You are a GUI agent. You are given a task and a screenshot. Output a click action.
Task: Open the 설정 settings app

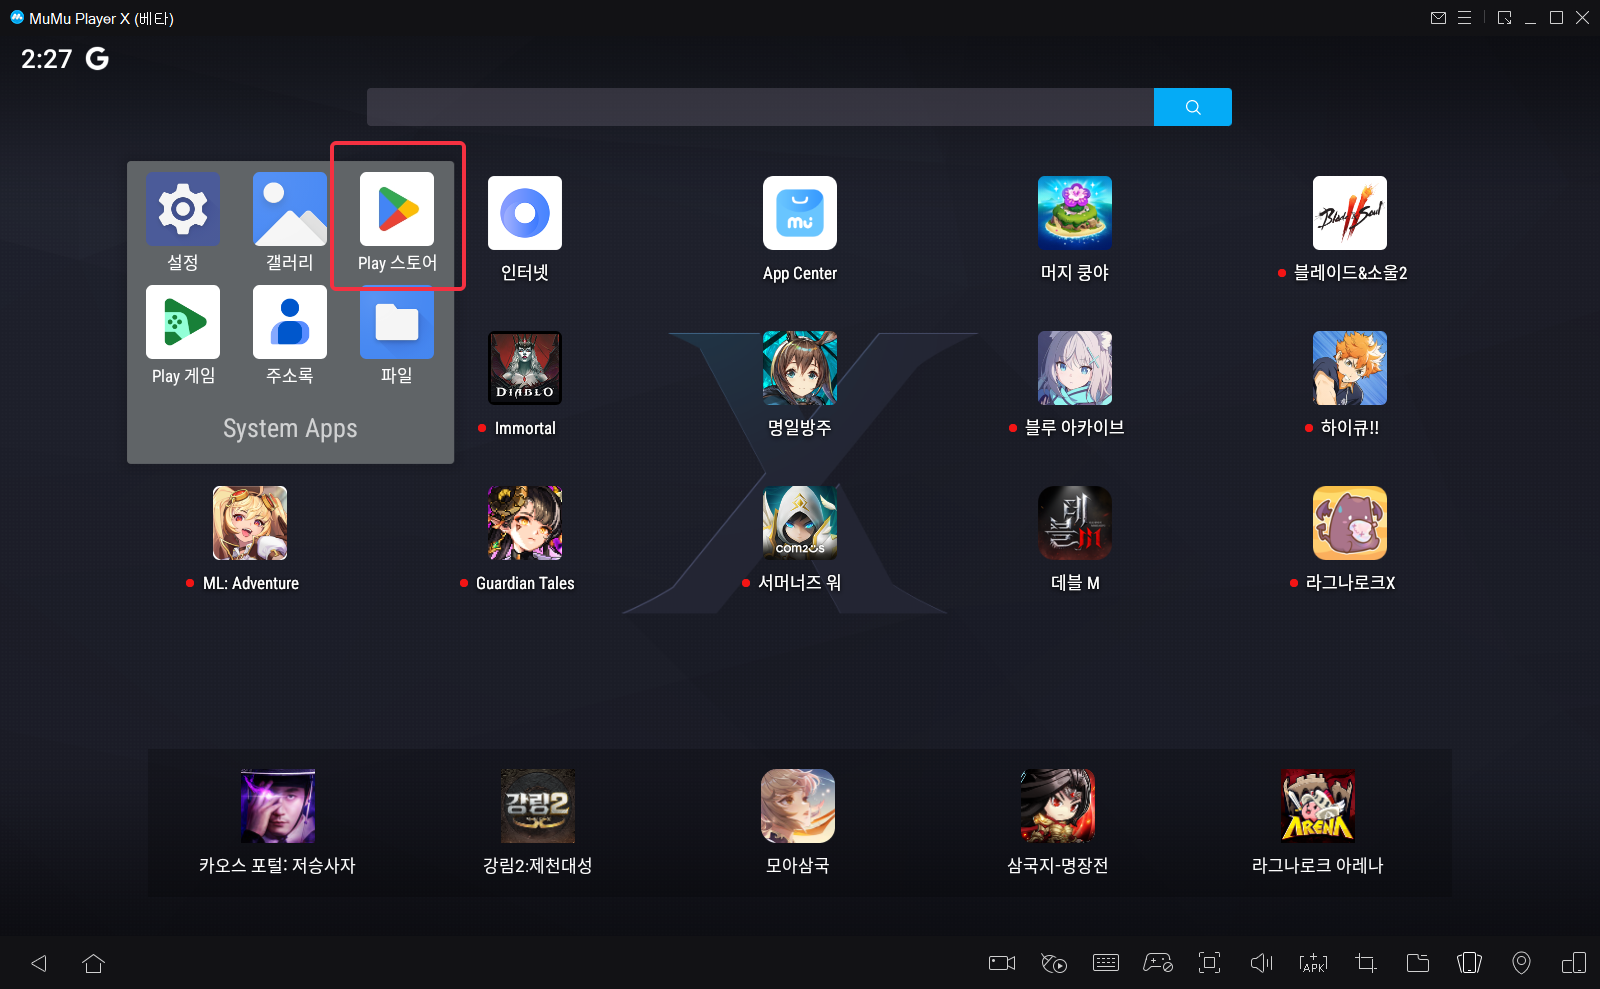183,209
